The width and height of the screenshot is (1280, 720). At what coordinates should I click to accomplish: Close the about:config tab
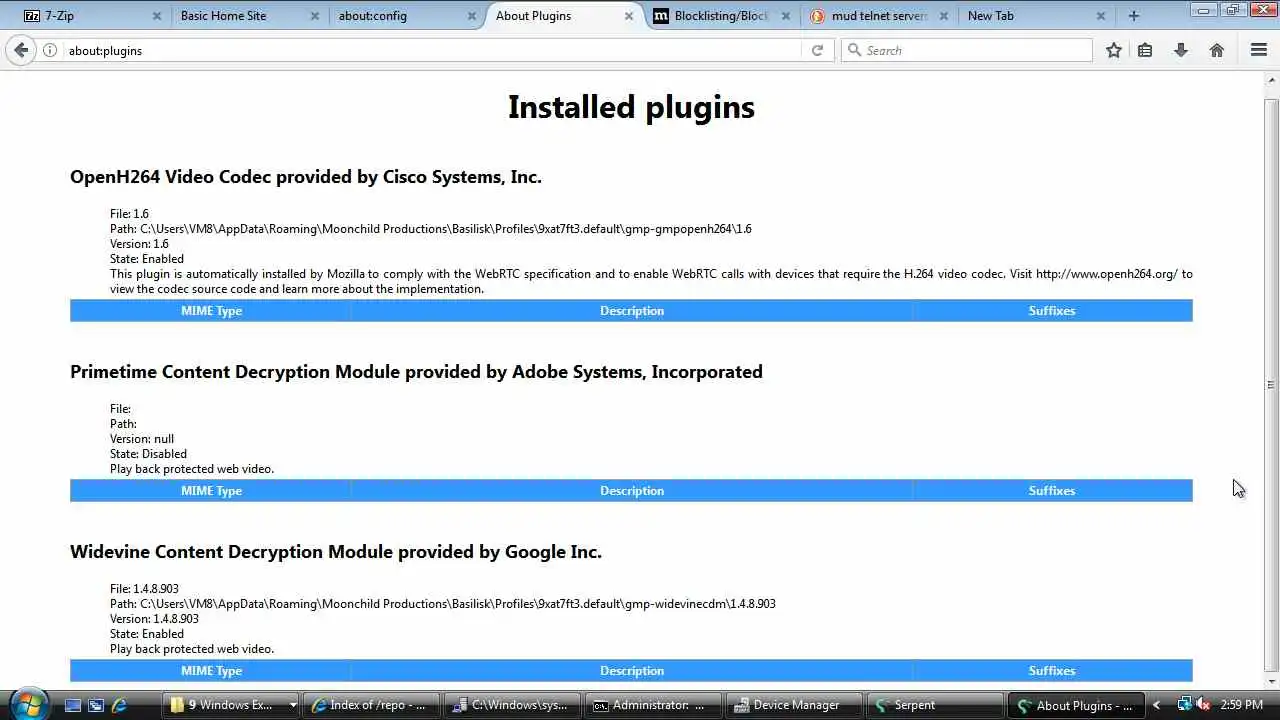click(x=472, y=16)
